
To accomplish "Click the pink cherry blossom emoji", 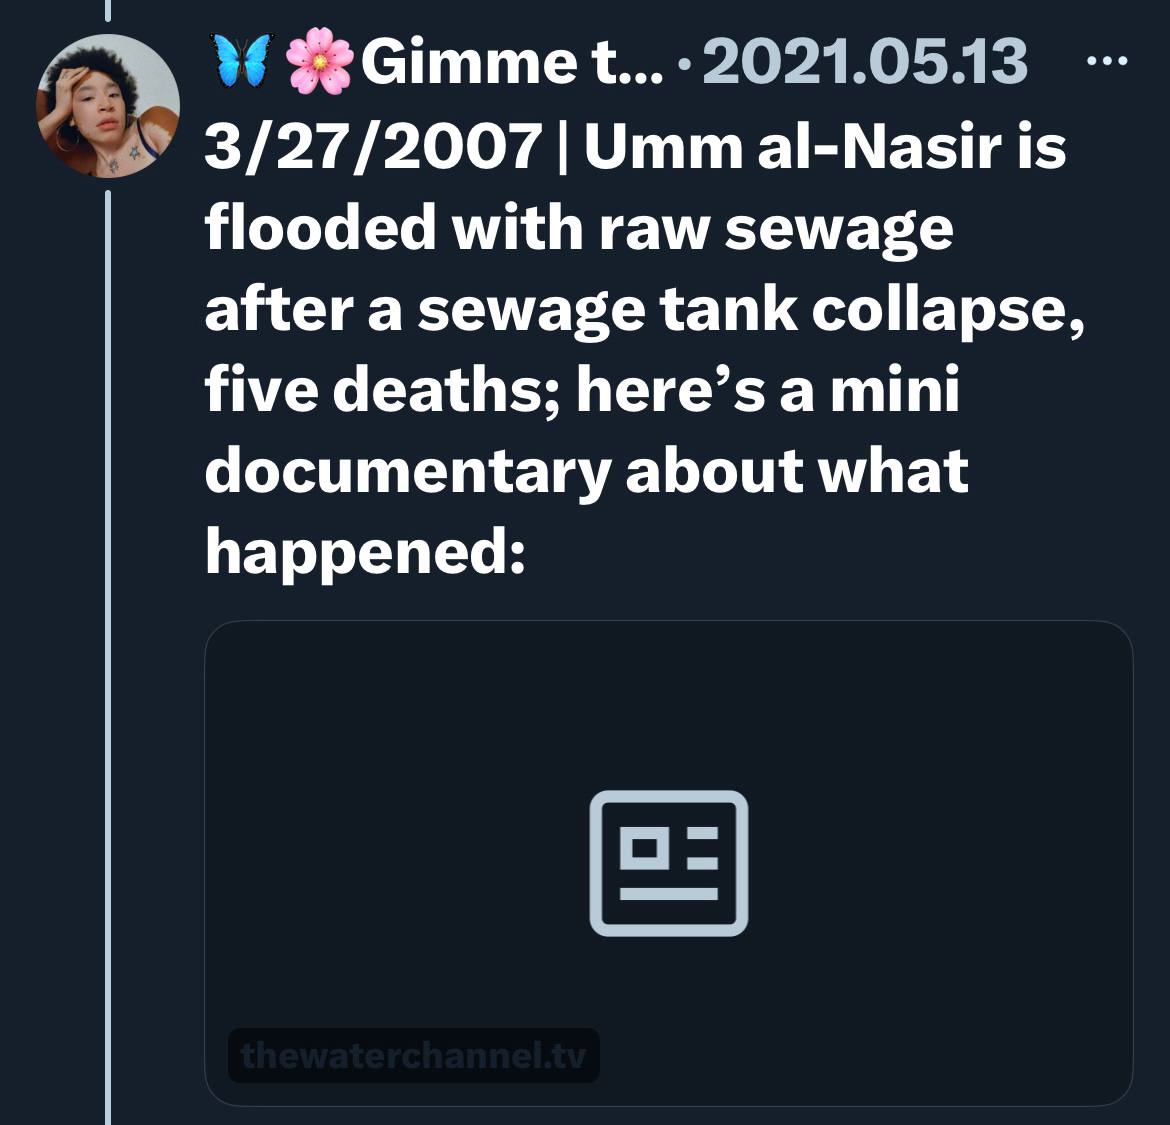I will (319, 60).
